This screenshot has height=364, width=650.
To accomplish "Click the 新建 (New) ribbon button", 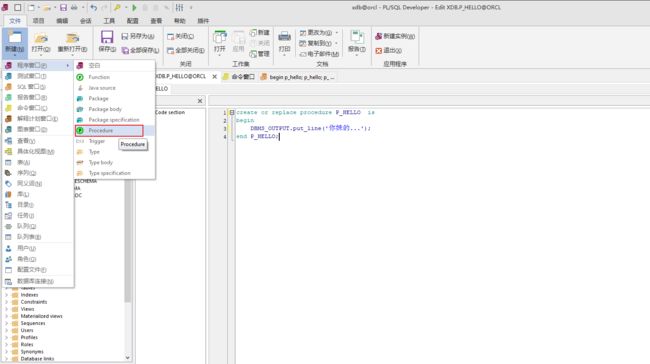I will [15, 43].
